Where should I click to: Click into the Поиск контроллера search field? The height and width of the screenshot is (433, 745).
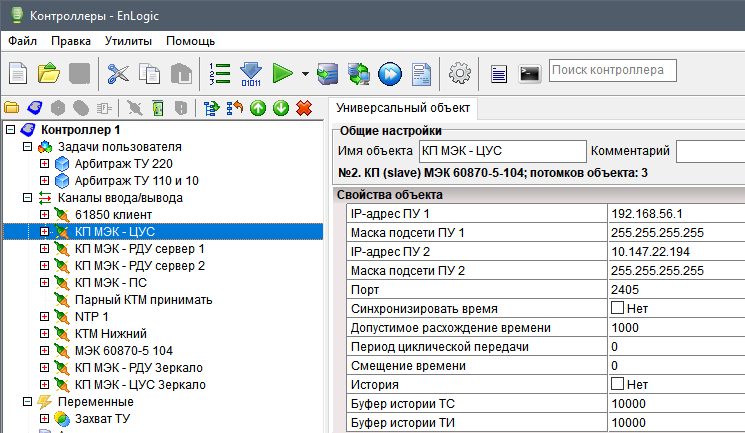613,70
